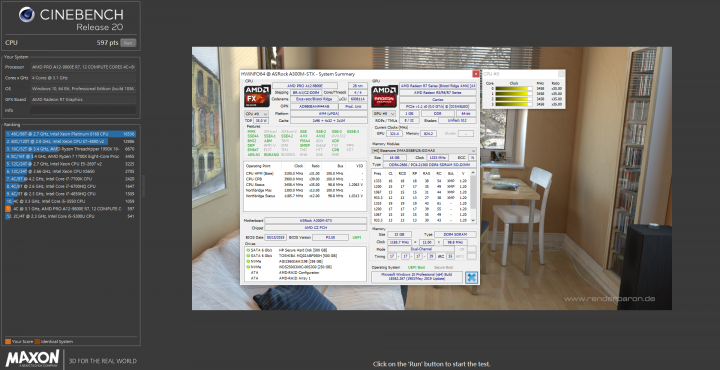720x370 pixels.
Task: Select the Core i7-4850HQ ranking row
Action: click(x=70, y=194)
